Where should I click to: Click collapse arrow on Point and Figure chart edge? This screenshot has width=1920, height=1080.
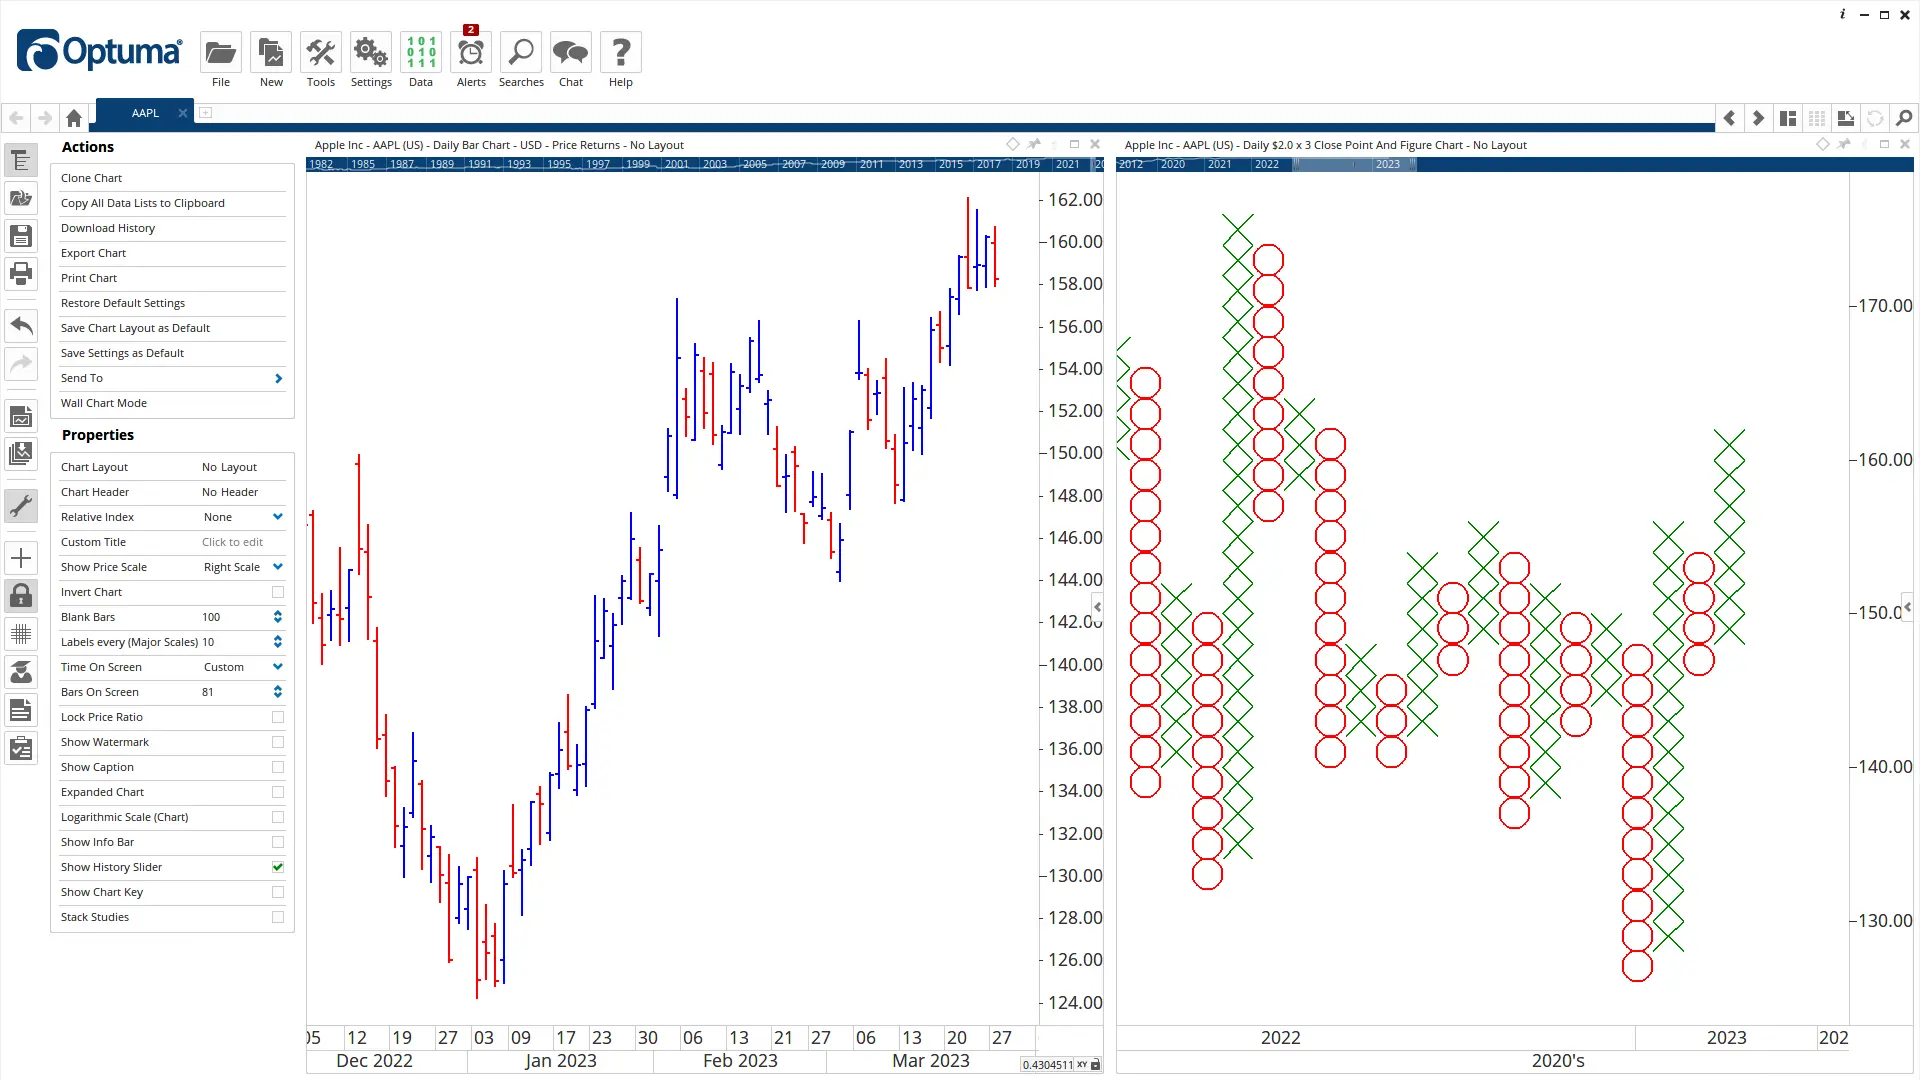[1908, 607]
